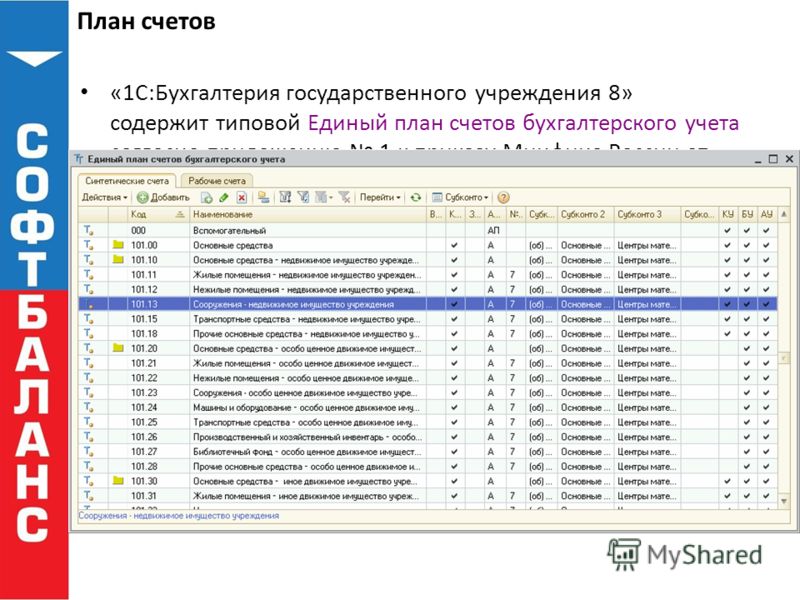Click the Субконто 3 column header

[x=647, y=215]
